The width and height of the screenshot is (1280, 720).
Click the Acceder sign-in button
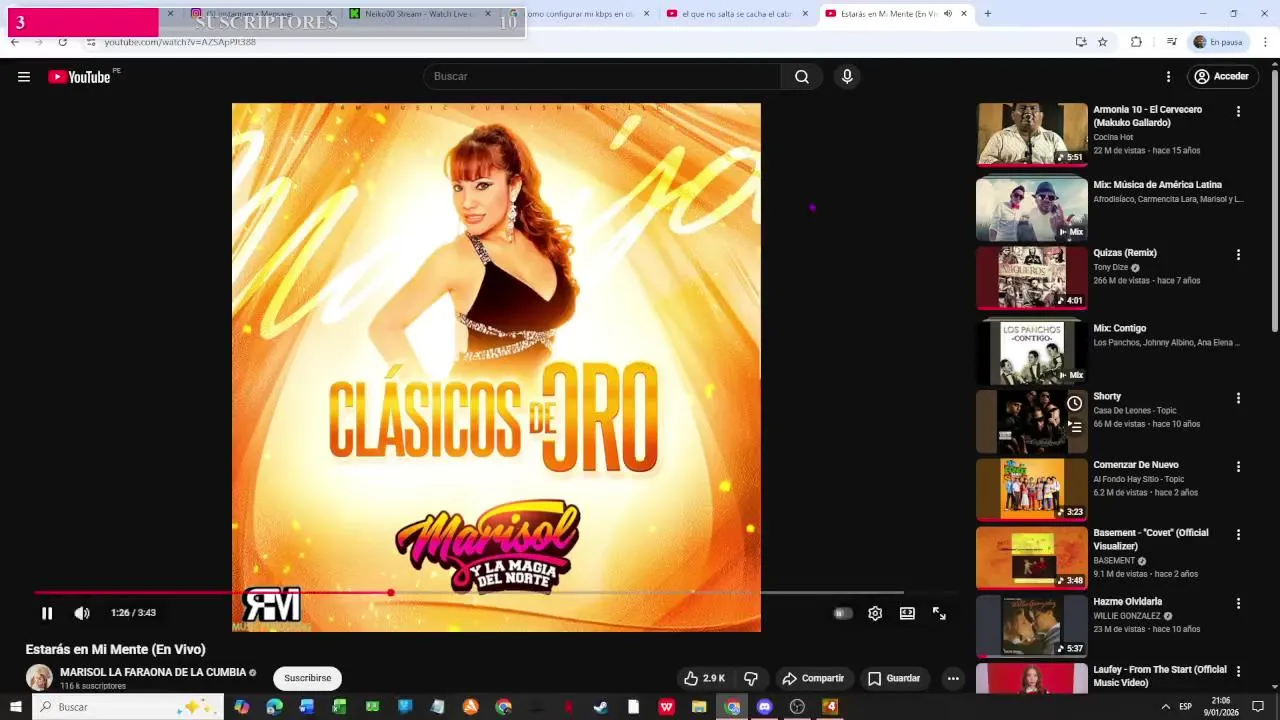(x=1221, y=77)
